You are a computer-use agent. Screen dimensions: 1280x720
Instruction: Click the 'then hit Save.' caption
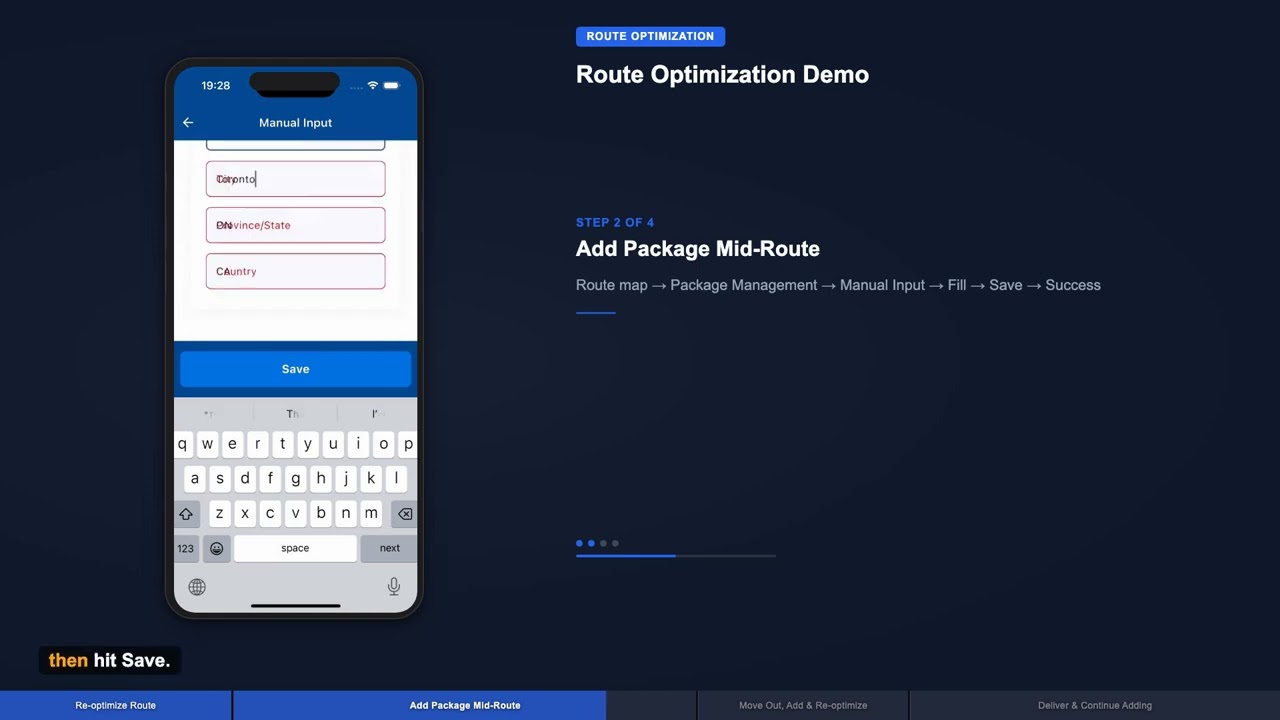click(x=109, y=660)
